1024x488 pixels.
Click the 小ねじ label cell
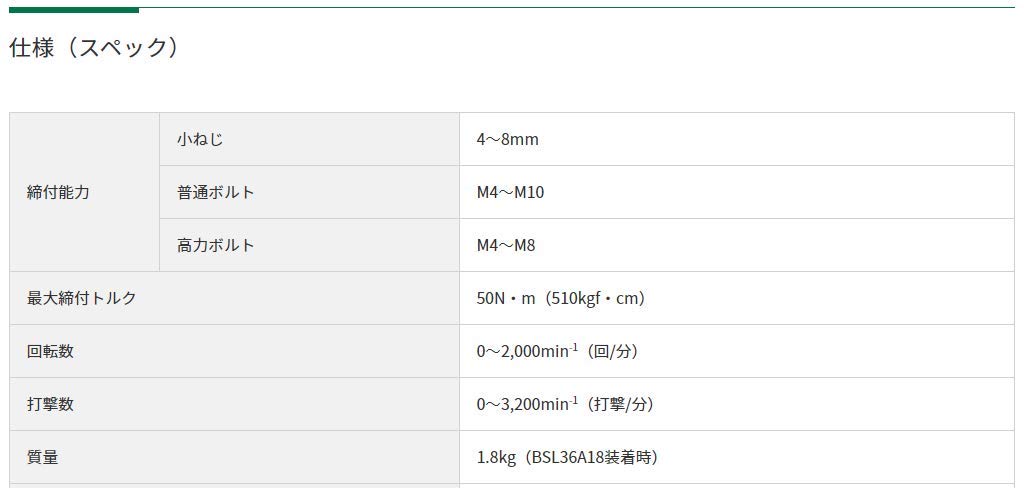310,139
